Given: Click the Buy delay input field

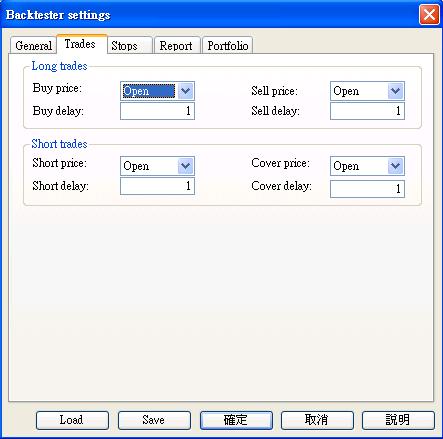Looking at the screenshot, I should tap(157, 111).
